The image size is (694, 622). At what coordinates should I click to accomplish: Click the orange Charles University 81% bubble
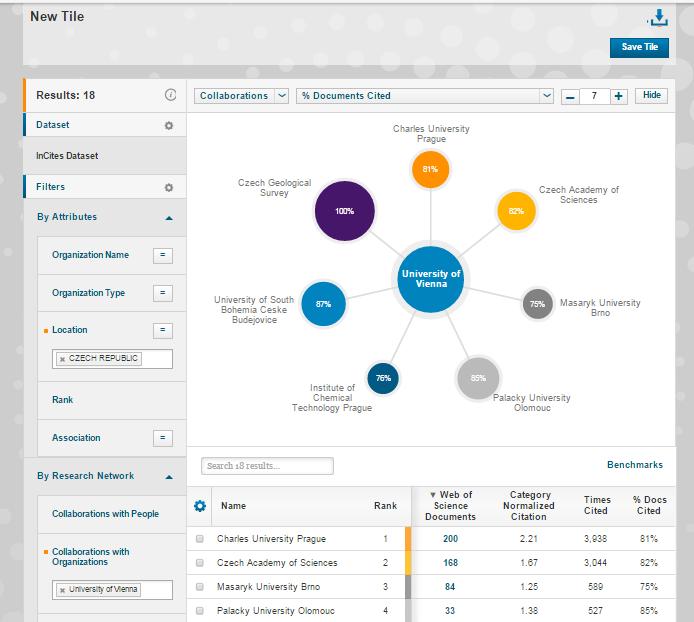(x=430, y=169)
